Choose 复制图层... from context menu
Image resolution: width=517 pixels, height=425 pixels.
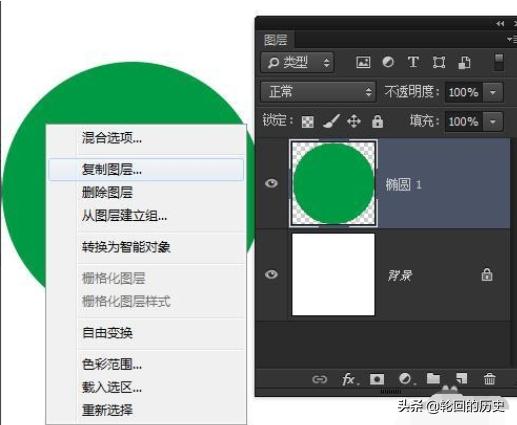coord(146,170)
